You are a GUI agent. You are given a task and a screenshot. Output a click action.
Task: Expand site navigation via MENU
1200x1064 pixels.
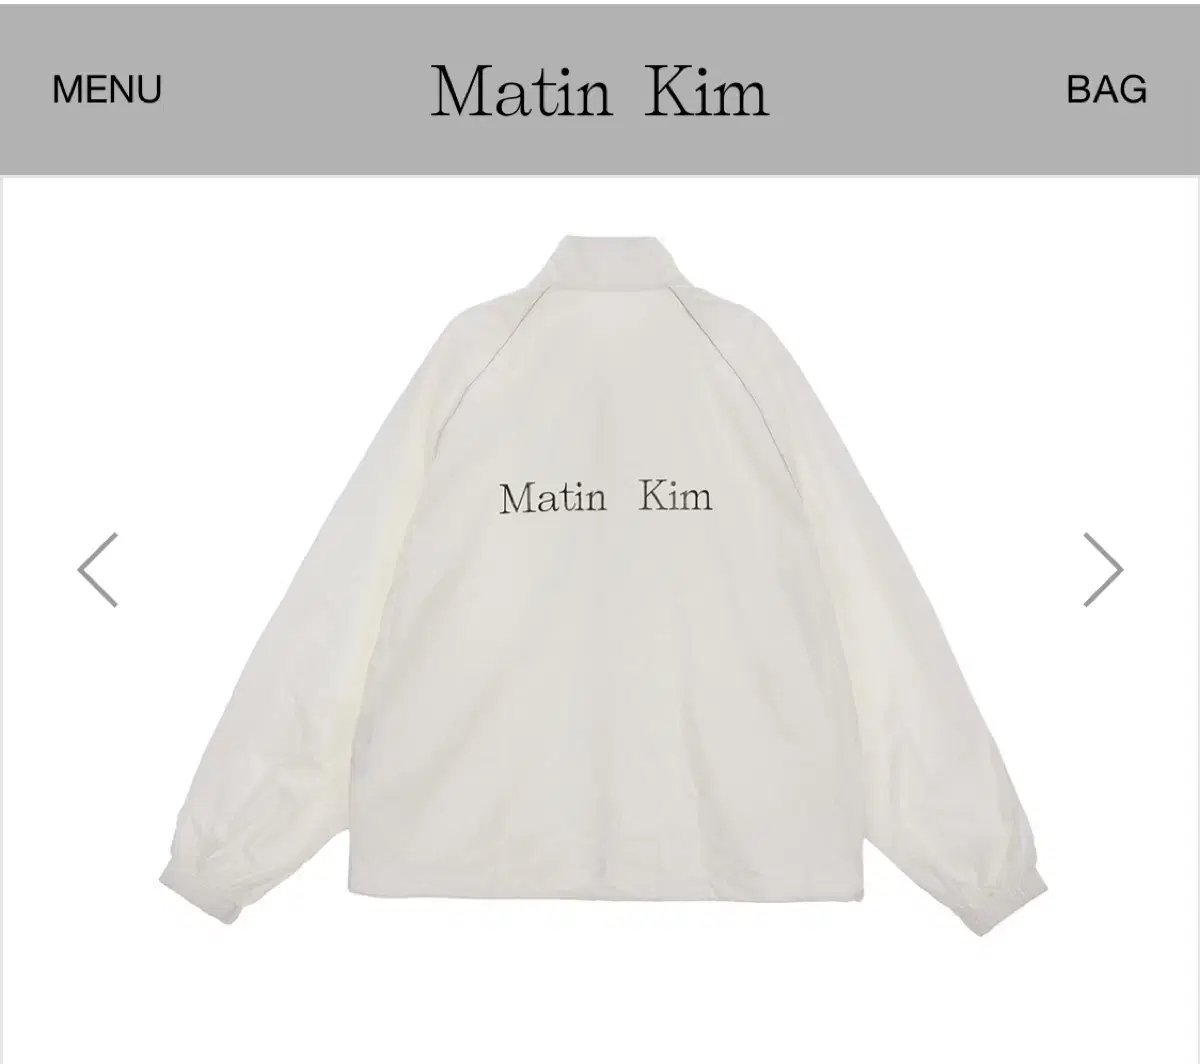[106, 89]
